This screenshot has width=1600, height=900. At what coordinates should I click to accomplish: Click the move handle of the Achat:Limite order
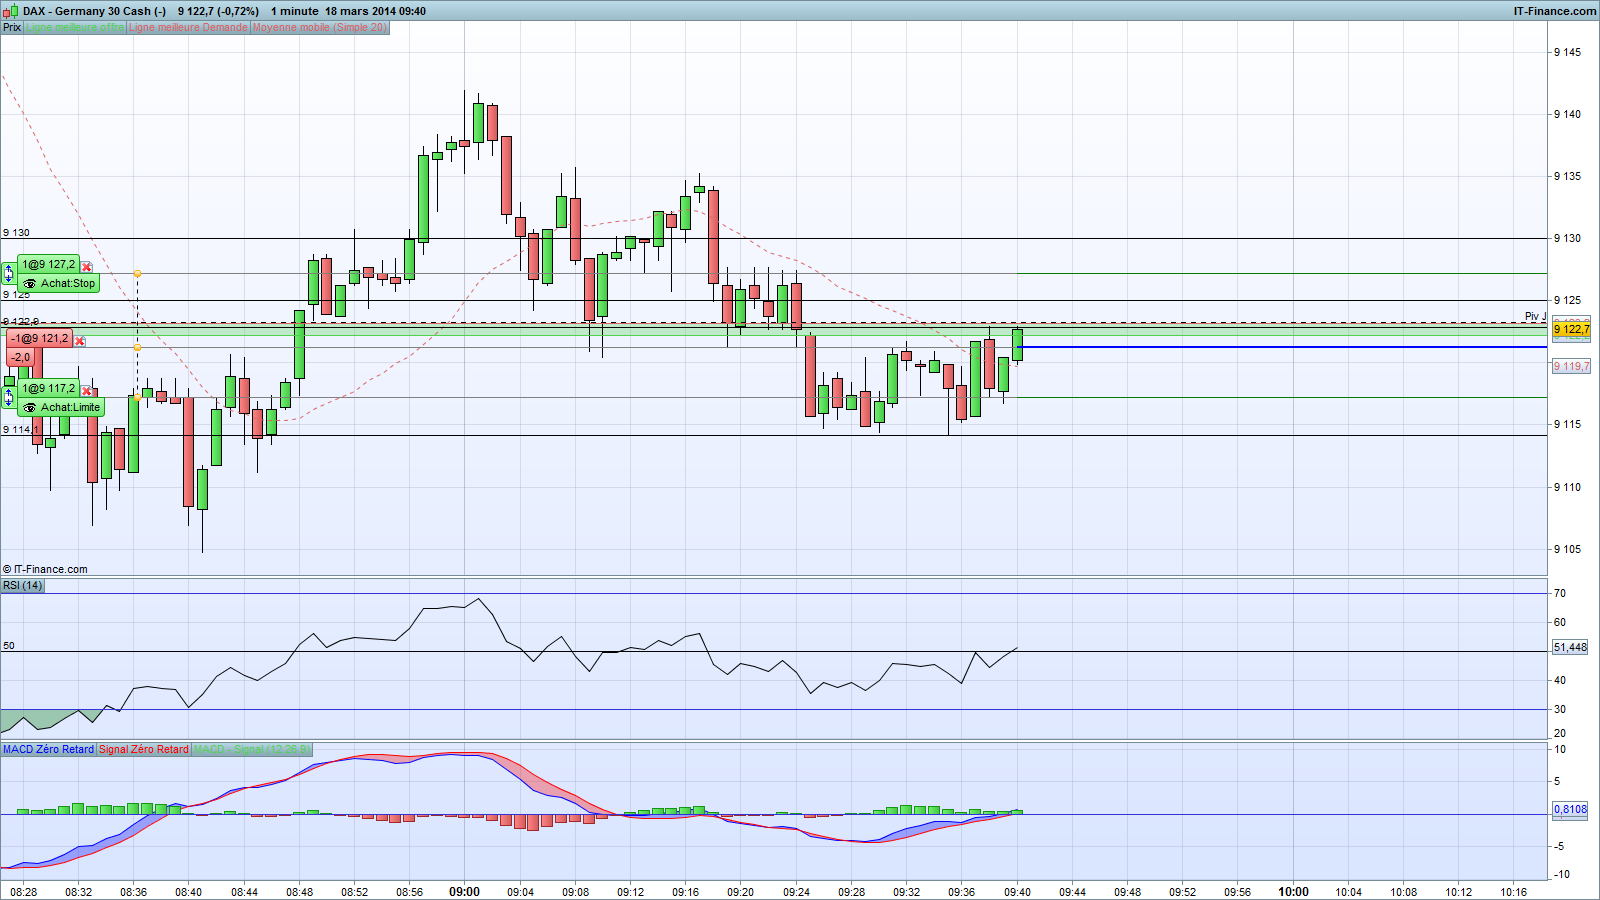click(x=9, y=396)
